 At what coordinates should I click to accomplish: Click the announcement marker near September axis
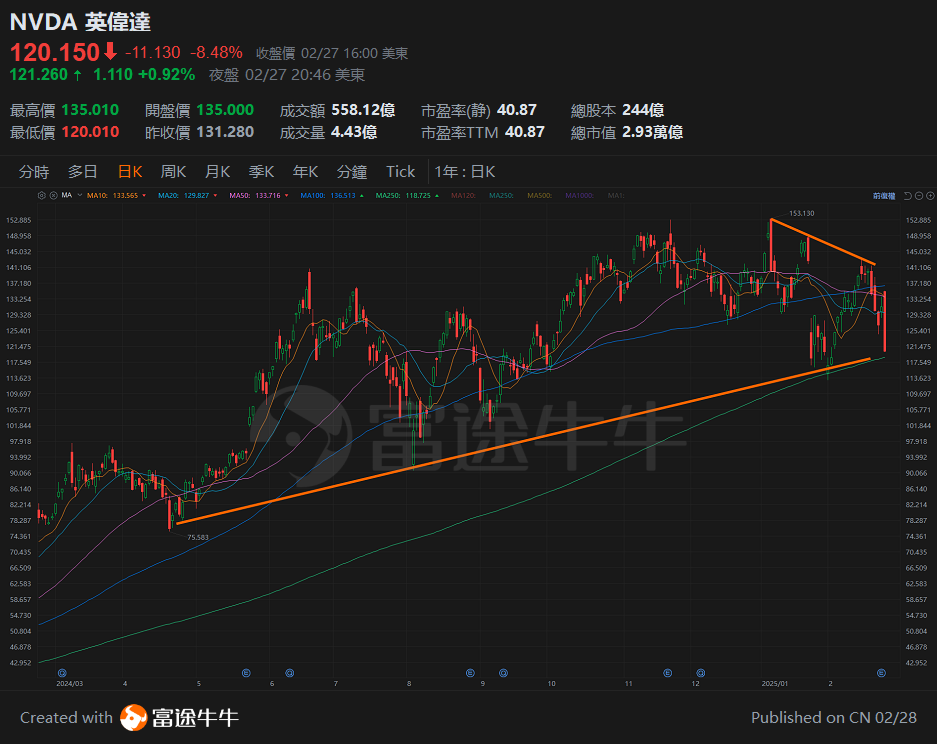(x=503, y=673)
